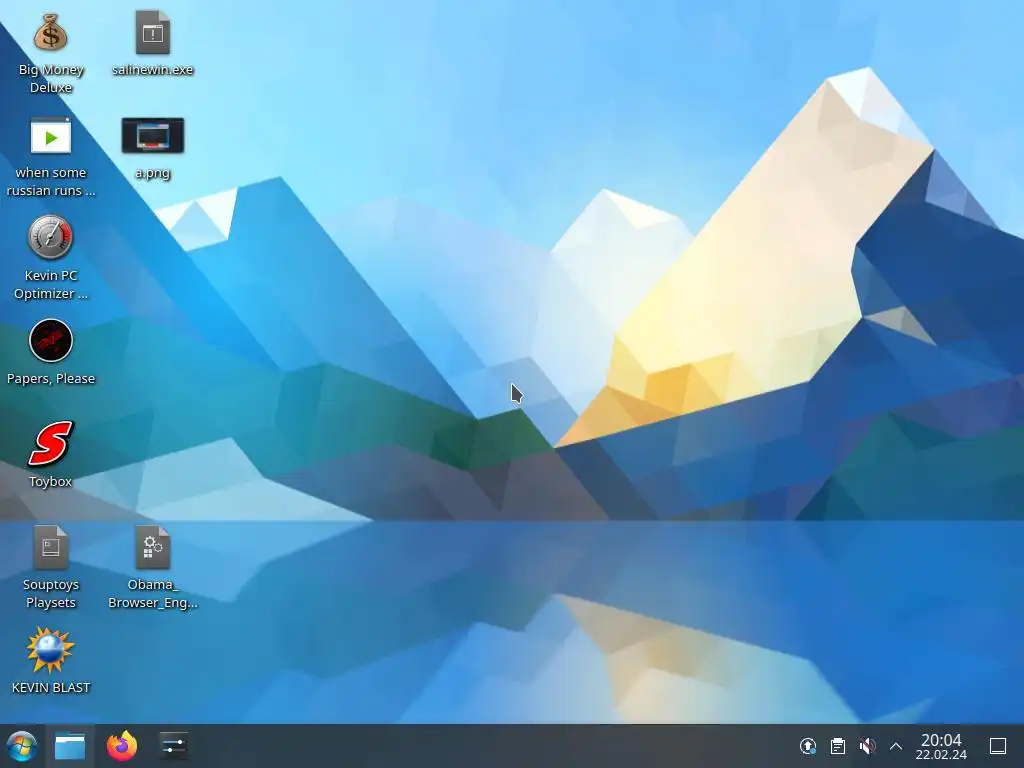The height and width of the screenshot is (768, 1024).
Task: Select the Souptoys Playsets file icon
Action: (51, 547)
